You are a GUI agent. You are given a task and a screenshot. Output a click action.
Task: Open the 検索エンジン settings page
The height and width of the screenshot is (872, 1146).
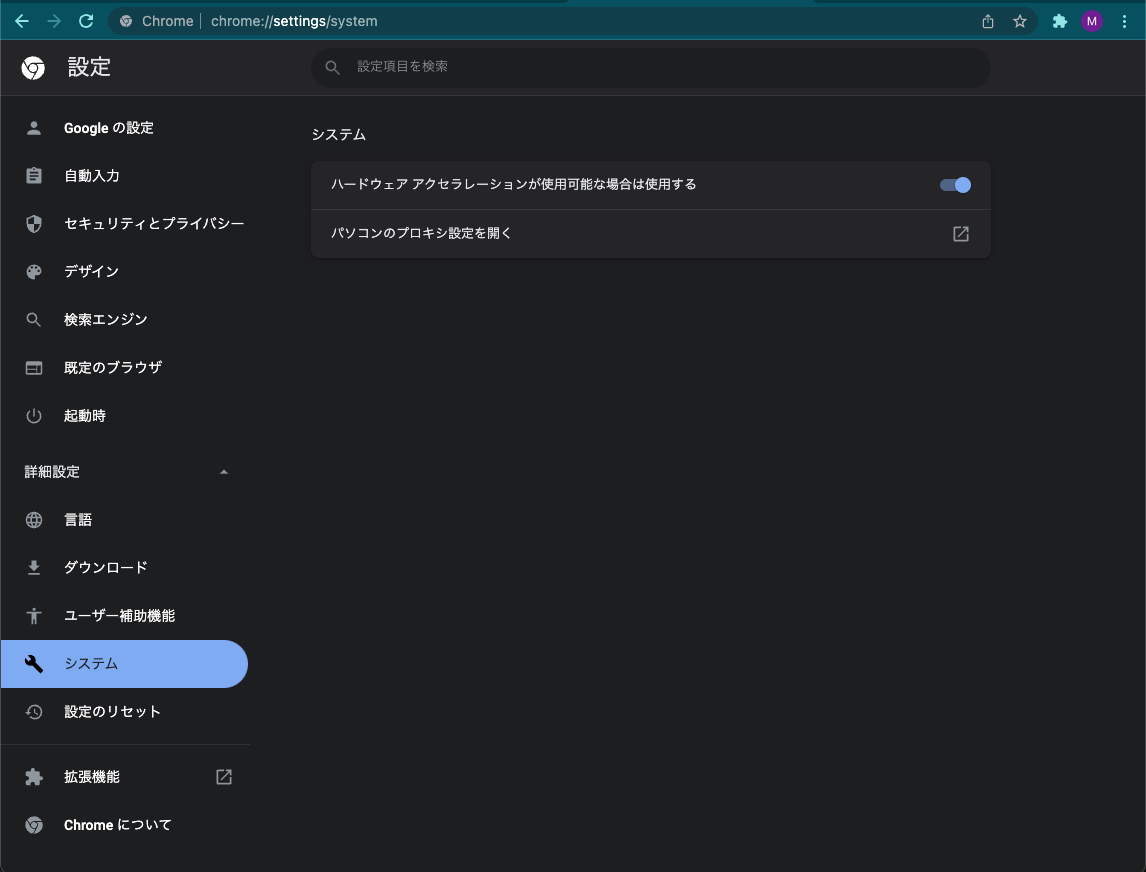pyautogui.click(x=105, y=319)
